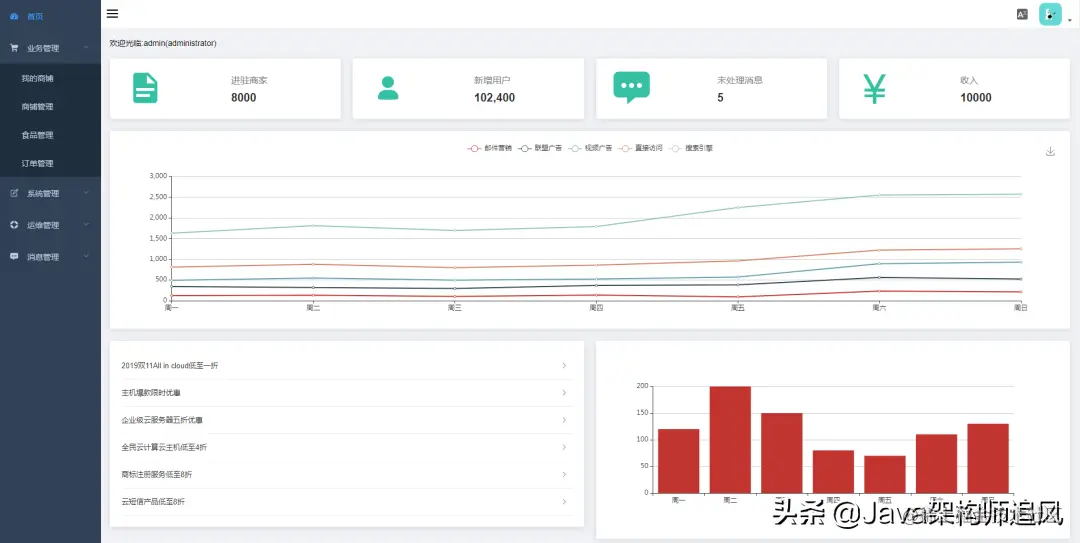Toggle 直接访问 series in chart legend

(x=641, y=148)
